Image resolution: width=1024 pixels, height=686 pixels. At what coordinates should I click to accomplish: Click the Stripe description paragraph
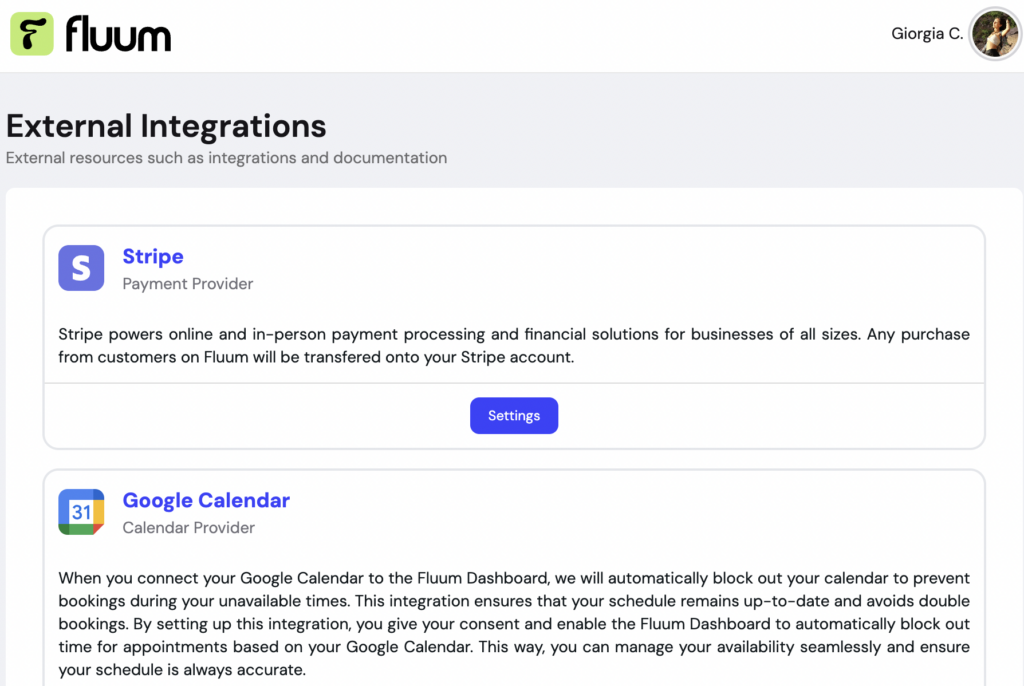click(514, 346)
